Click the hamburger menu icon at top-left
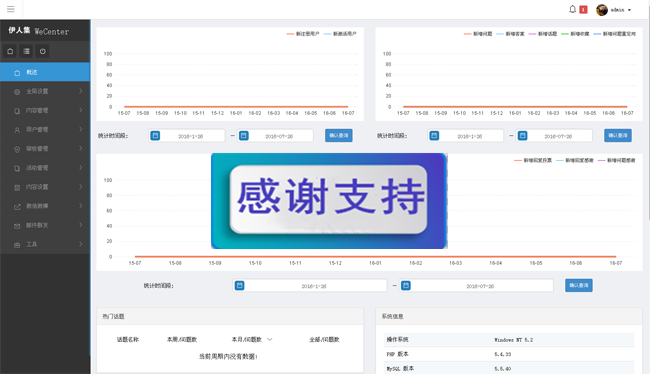 coord(11,9)
